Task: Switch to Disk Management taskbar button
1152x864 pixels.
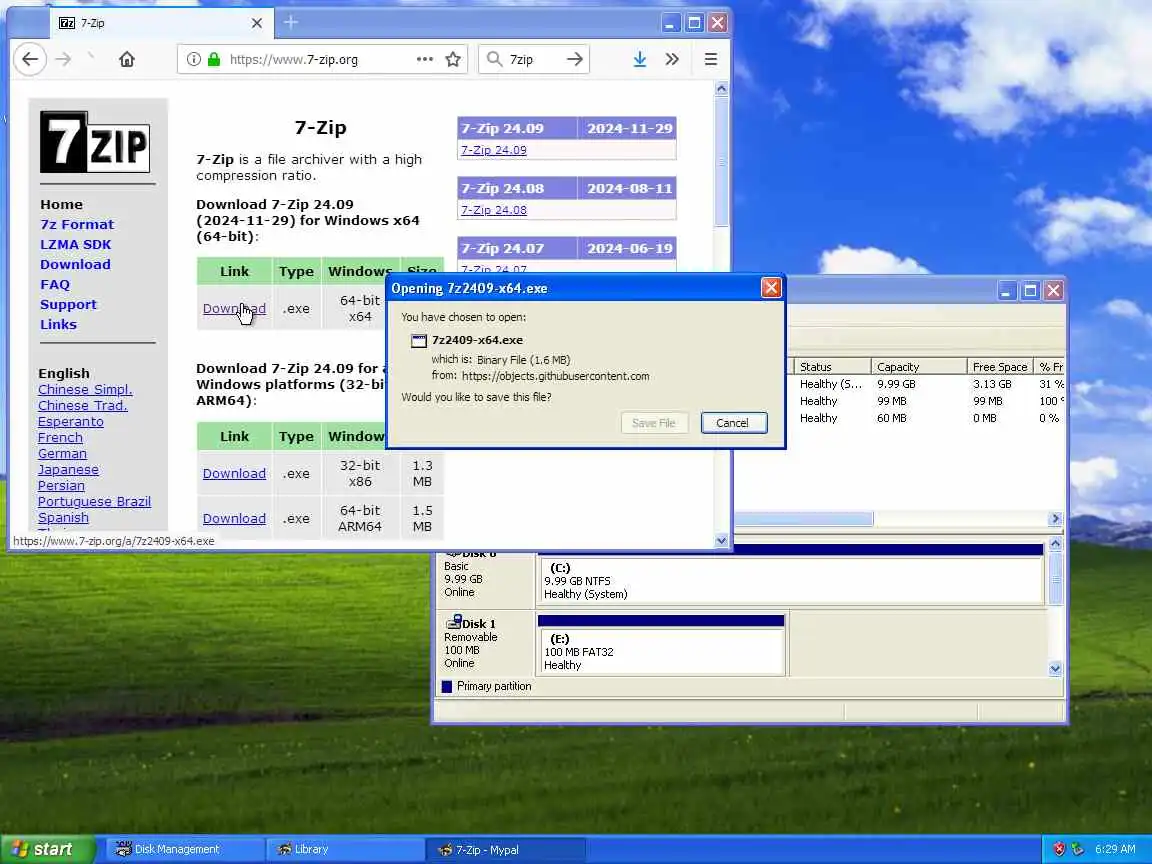Action: [x=184, y=849]
